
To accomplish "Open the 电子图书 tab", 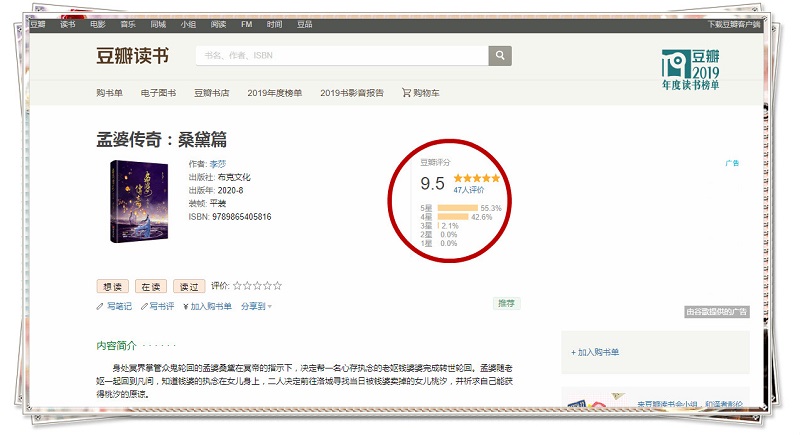I will [x=158, y=93].
